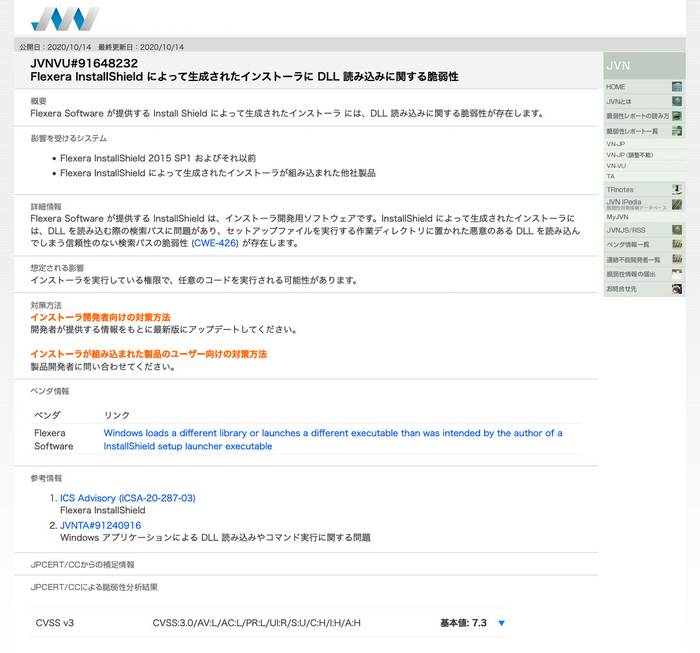Click the ベンダ情報 section heading

pyautogui.click(x=50, y=391)
